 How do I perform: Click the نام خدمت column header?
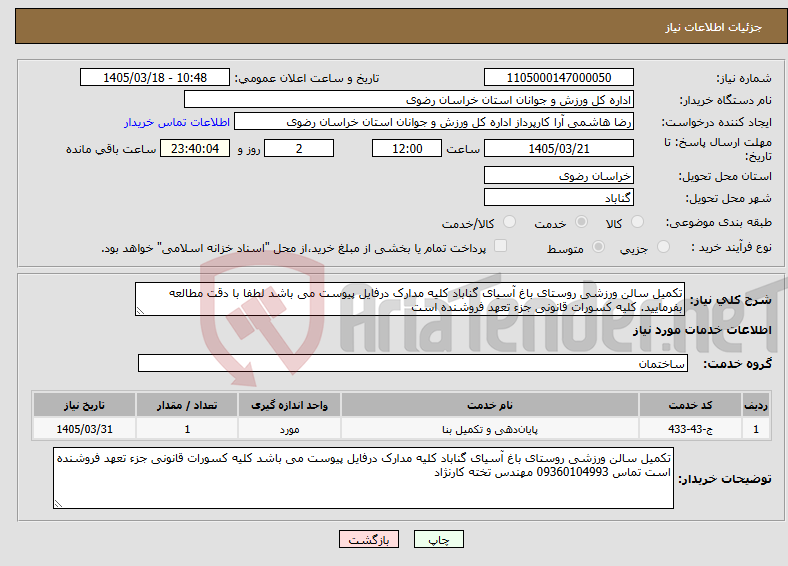489,405
